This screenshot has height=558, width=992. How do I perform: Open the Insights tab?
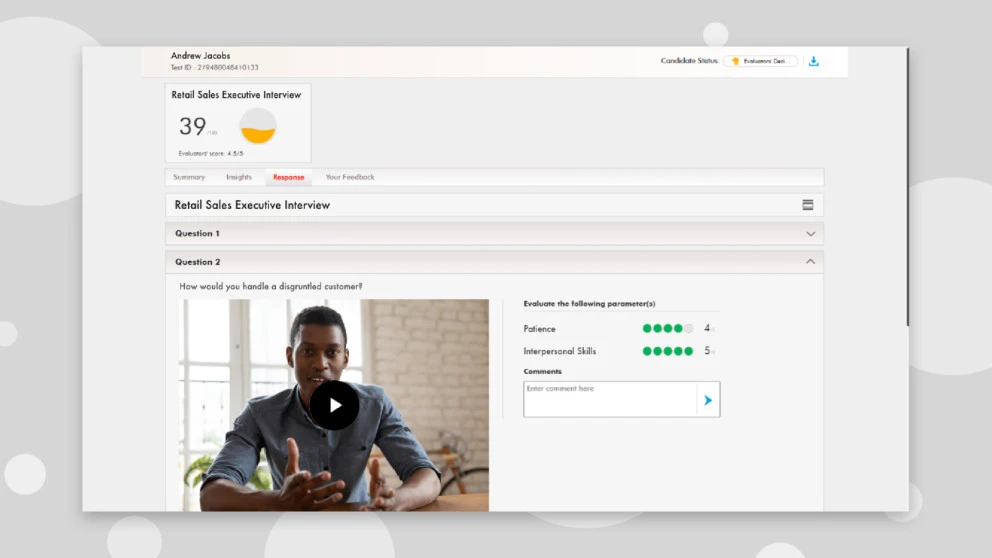(239, 177)
